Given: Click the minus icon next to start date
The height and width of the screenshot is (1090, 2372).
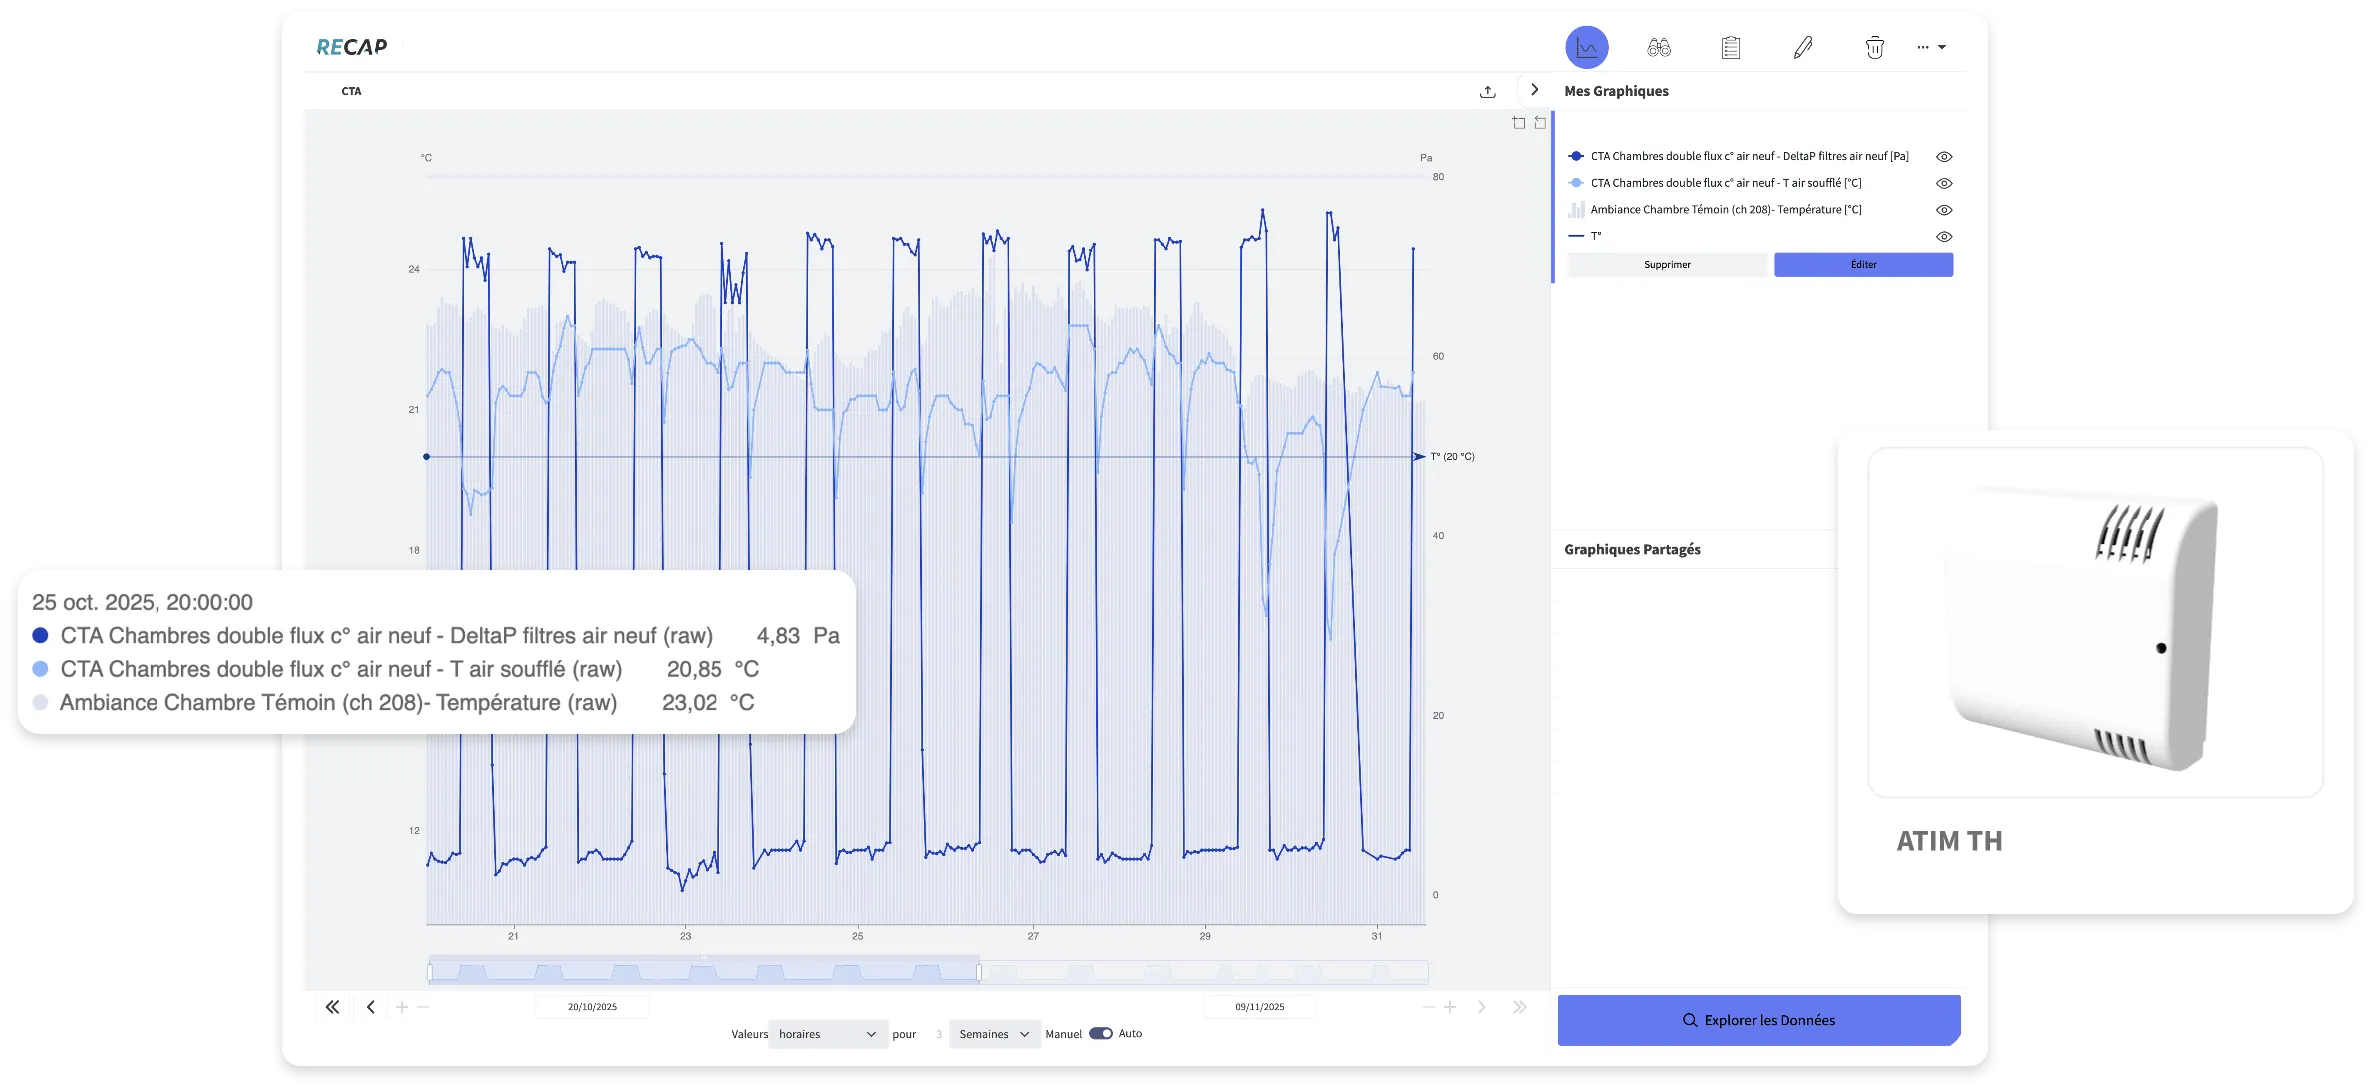Looking at the screenshot, I should point(423,1007).
